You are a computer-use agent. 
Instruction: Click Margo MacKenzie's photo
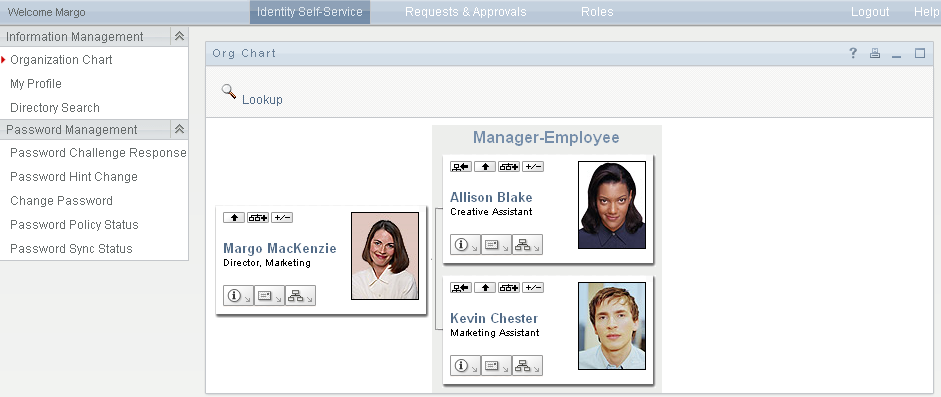[x=385, y=255]
